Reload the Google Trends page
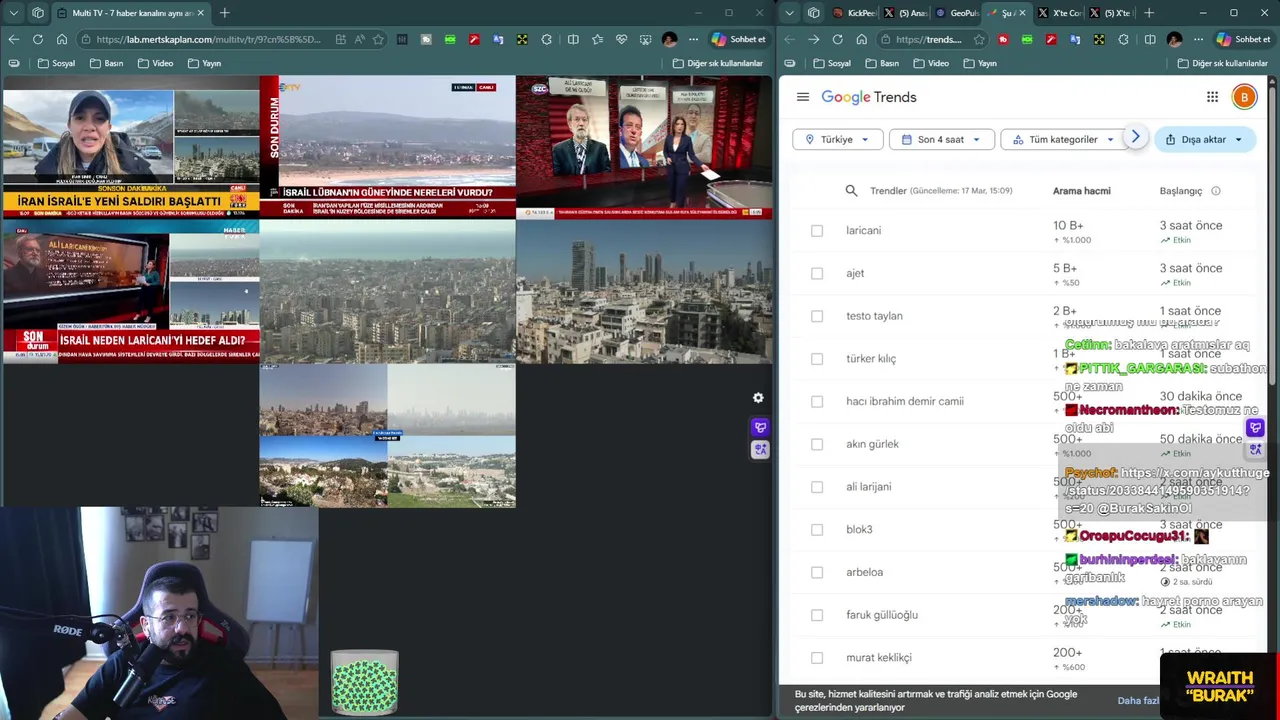 pos(837,39)
